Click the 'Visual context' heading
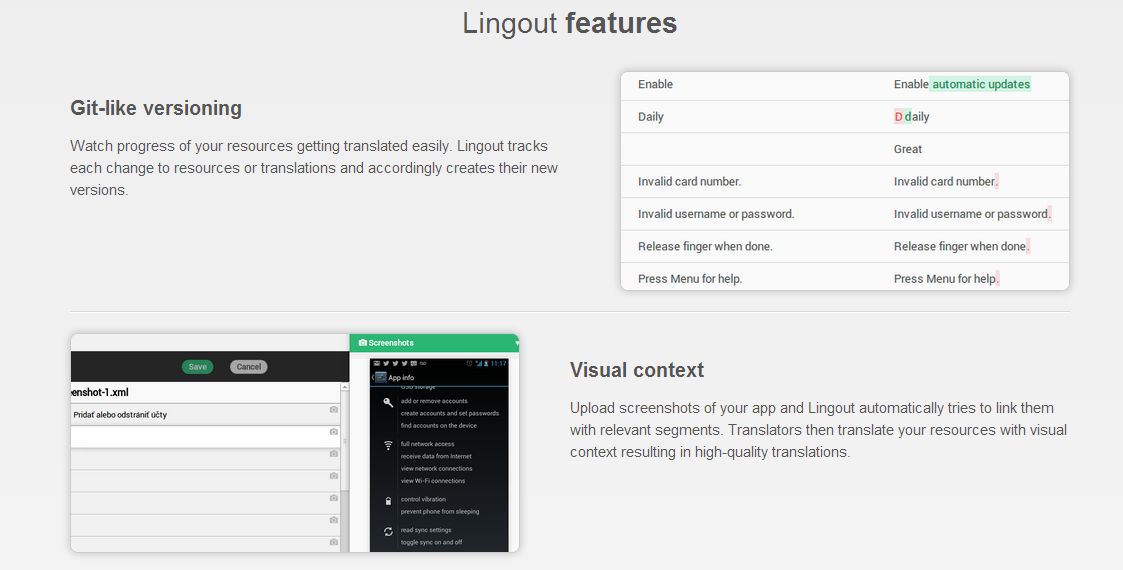The width and height of the screenshot is (1123, 570). coord(637,370)
